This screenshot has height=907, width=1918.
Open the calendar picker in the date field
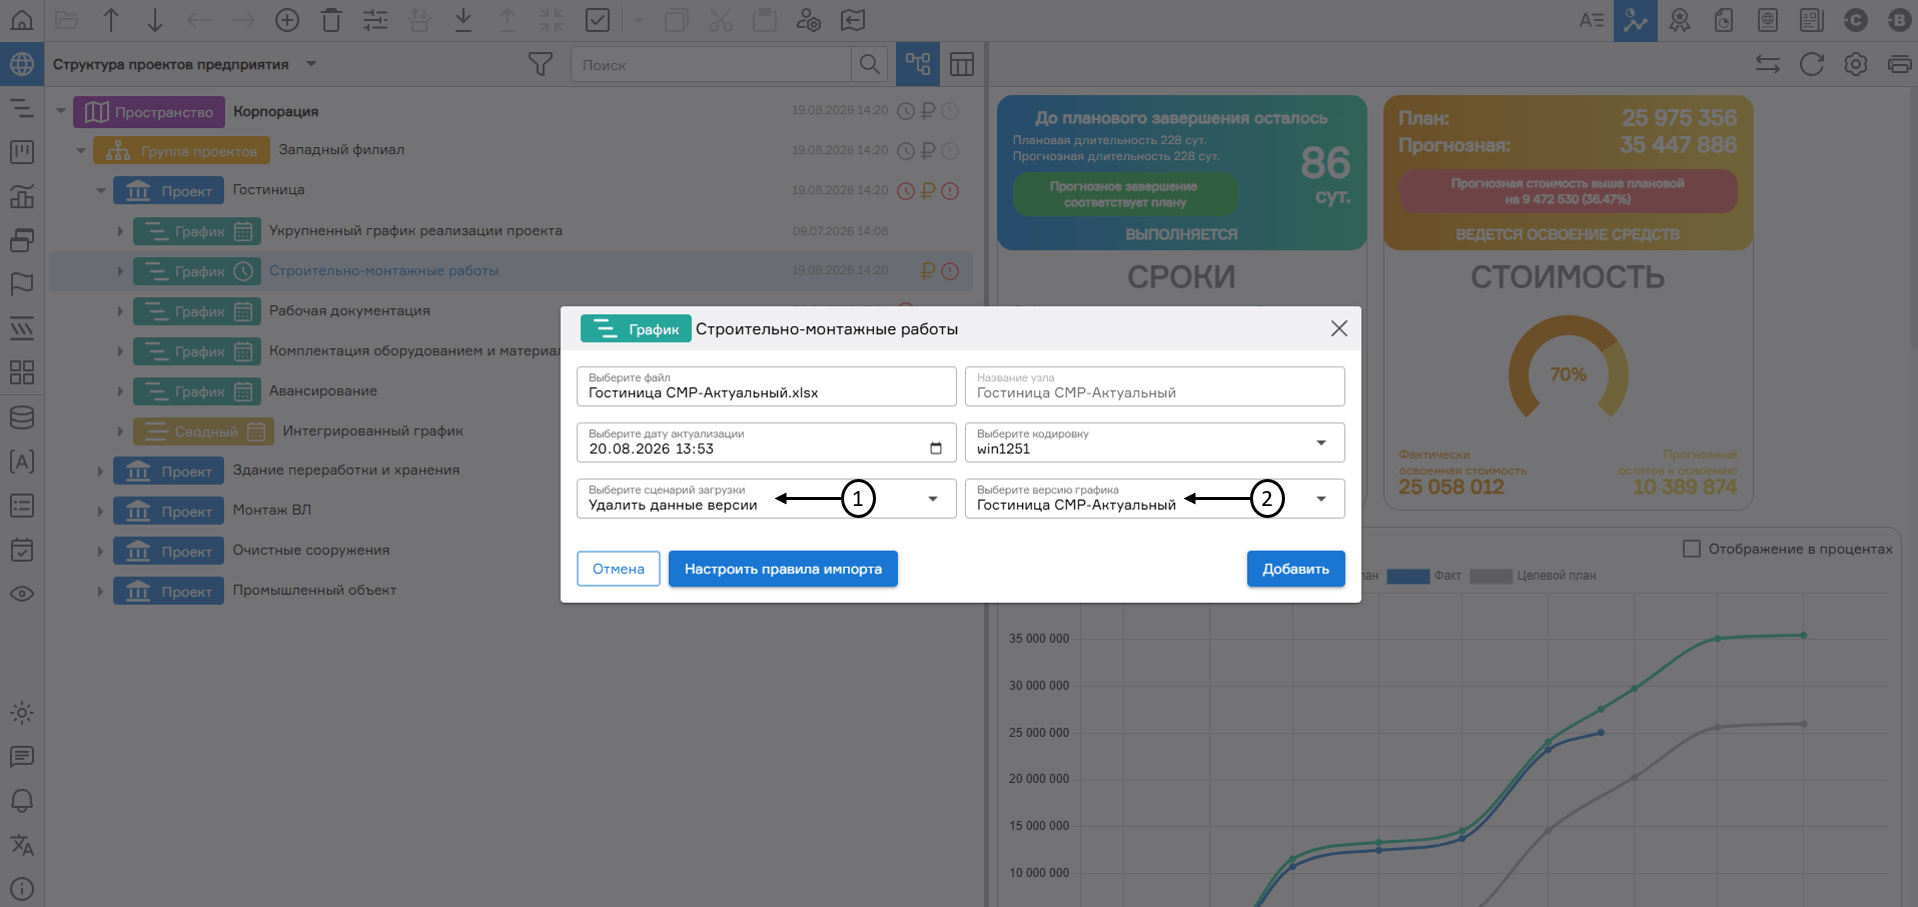(x=936, y=448)
